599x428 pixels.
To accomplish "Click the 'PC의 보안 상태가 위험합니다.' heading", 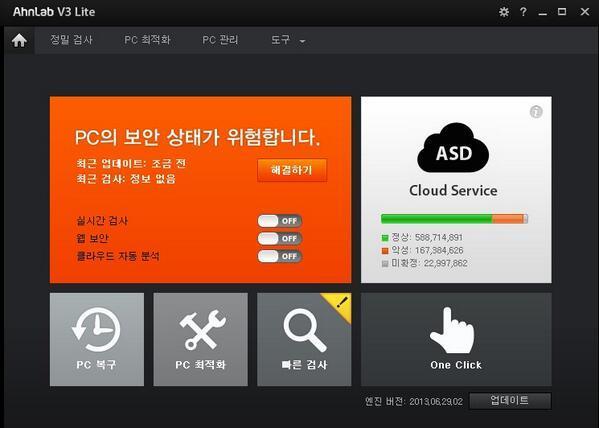I will click(198, 137).
